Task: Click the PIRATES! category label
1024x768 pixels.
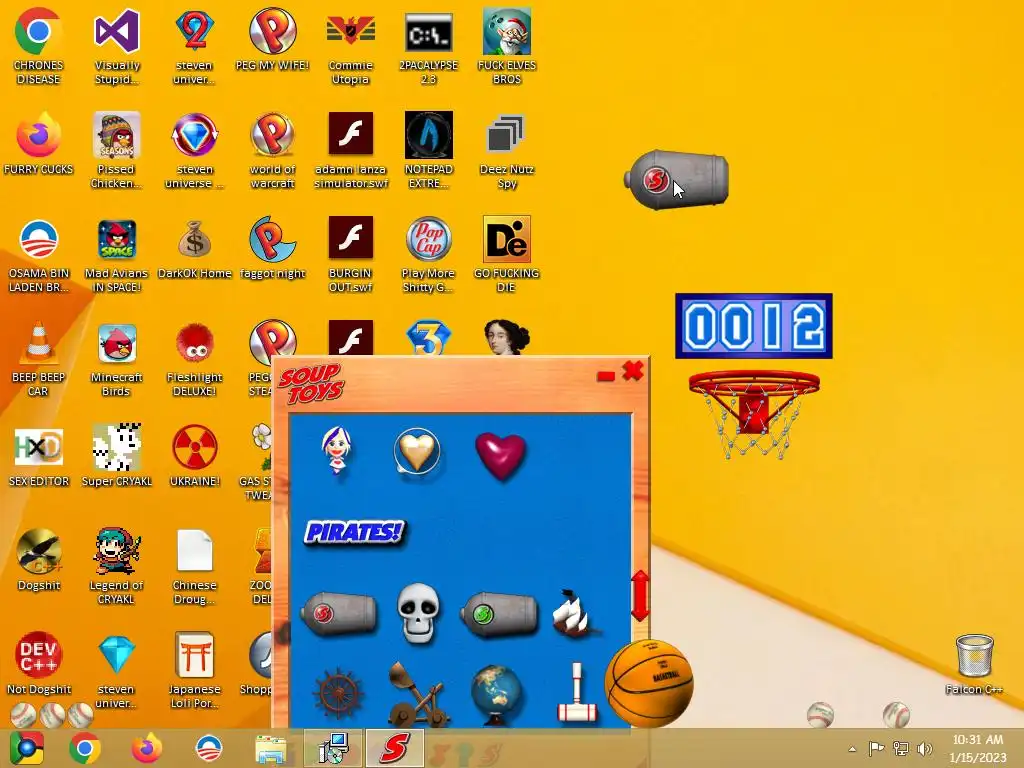Action: tap(354, 532)
